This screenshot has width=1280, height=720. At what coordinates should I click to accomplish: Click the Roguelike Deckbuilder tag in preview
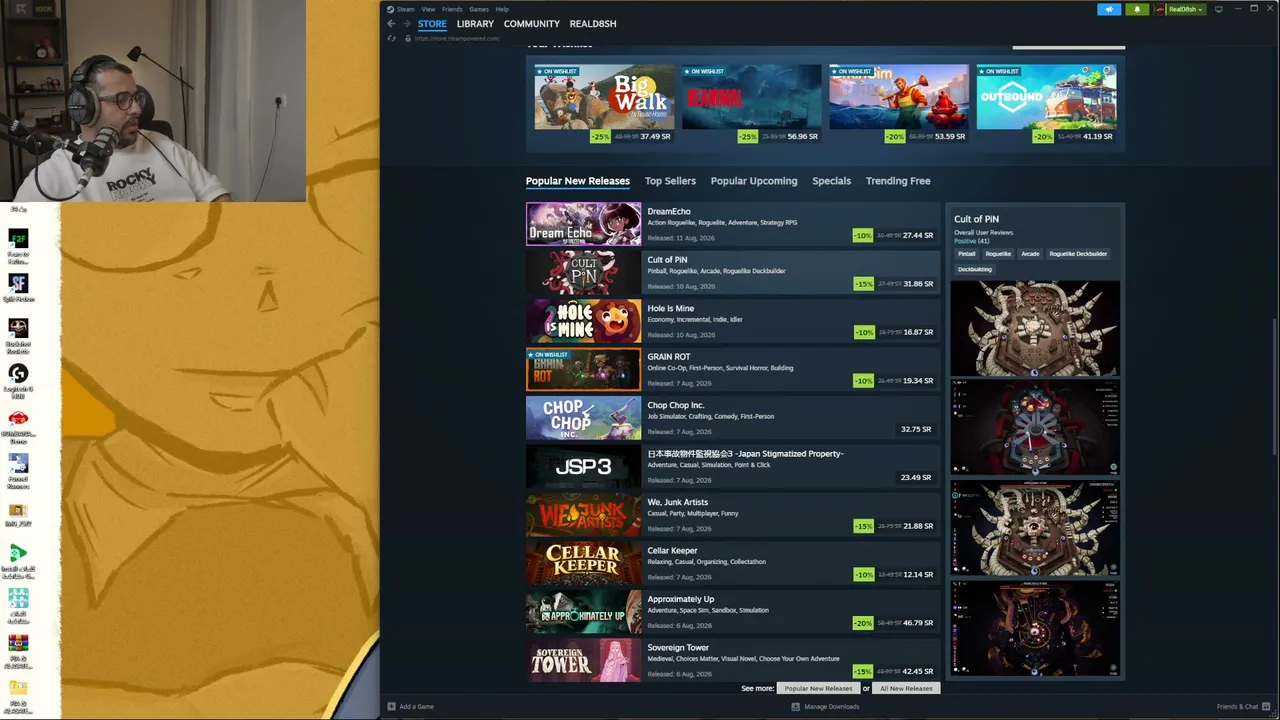1078,254
